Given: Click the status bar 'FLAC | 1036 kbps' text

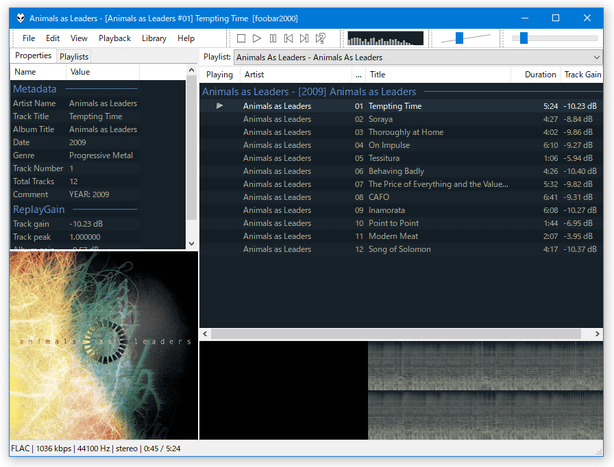Looking at the screenshot, I should click(41, 448).
